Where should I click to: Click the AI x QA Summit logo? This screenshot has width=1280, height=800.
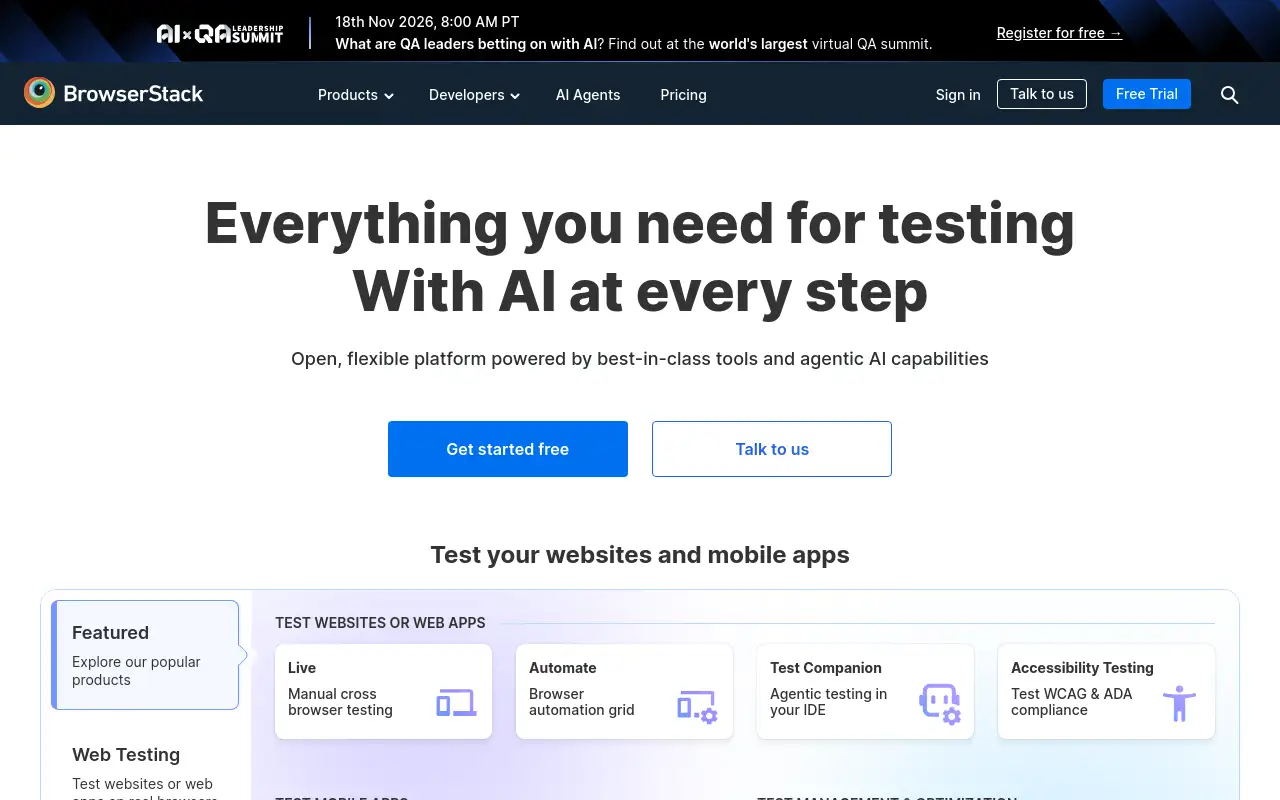click(x=220, y=33)
